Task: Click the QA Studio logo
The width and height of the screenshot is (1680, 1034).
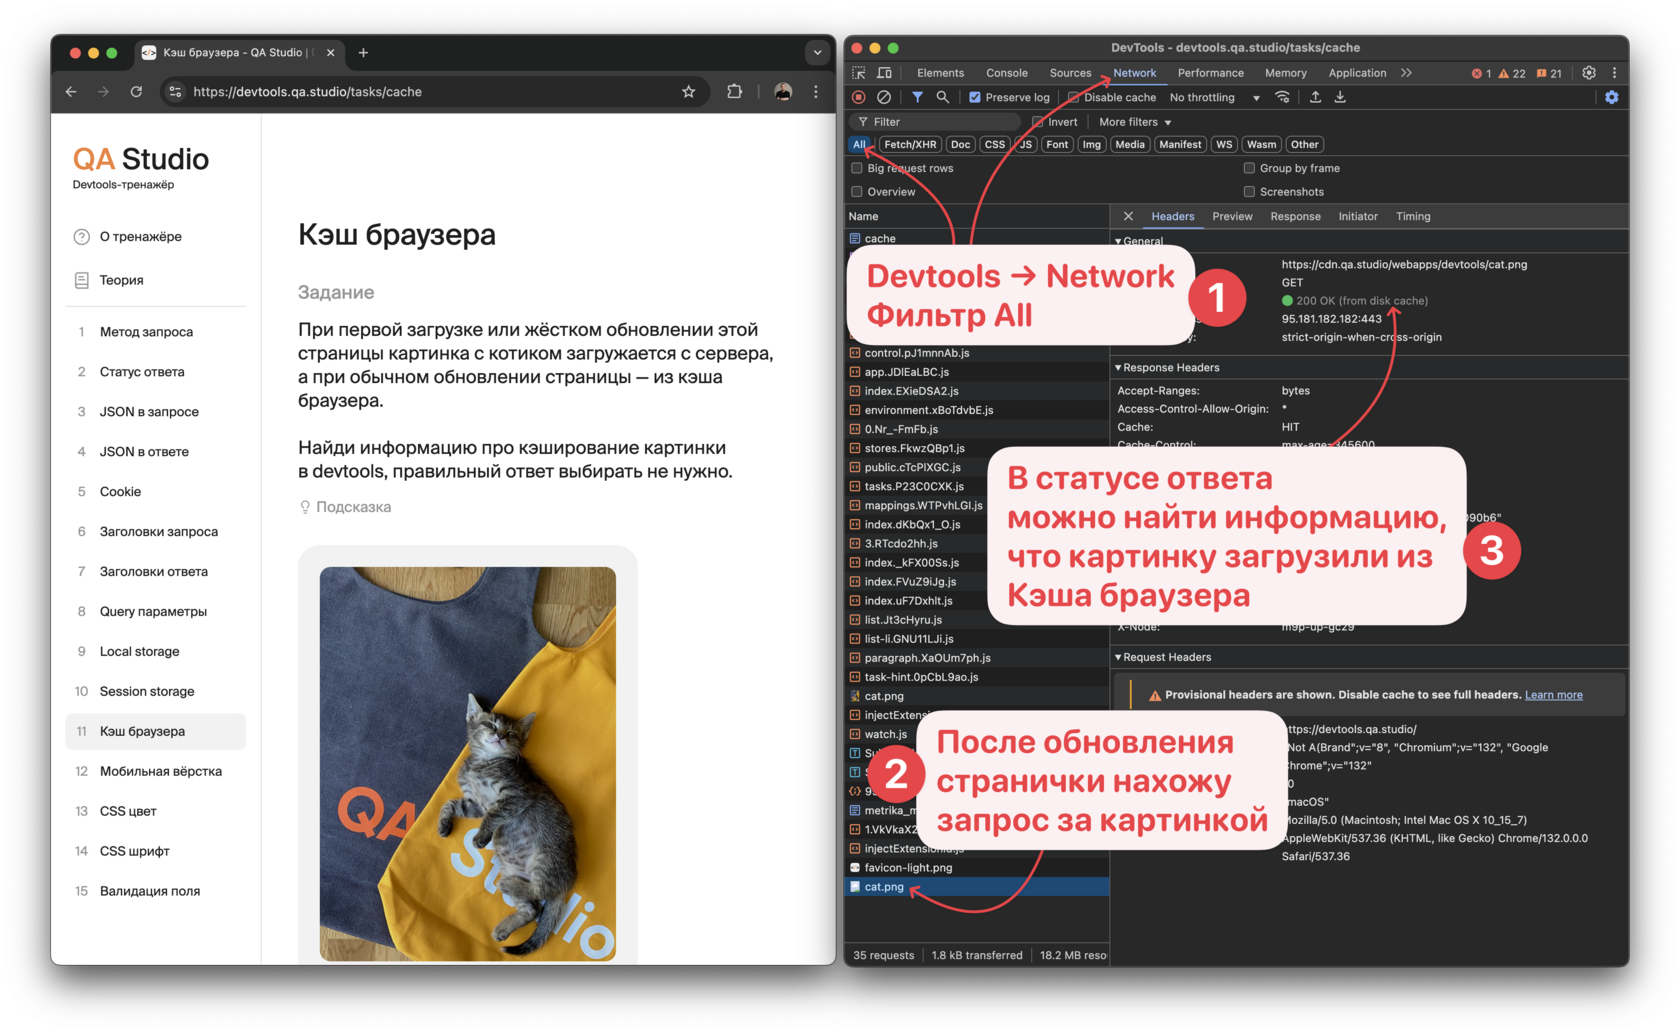Action: 141,160
